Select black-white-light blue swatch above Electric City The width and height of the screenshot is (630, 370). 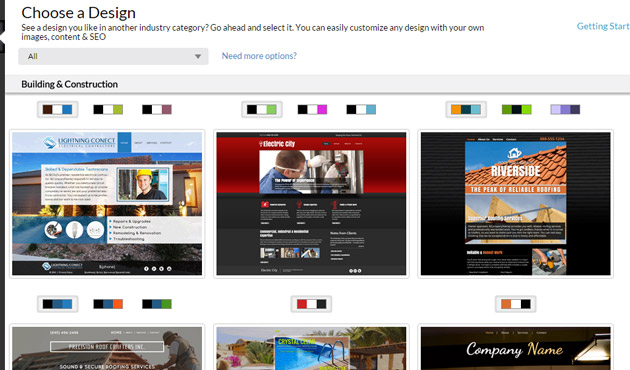coord(361,109)
